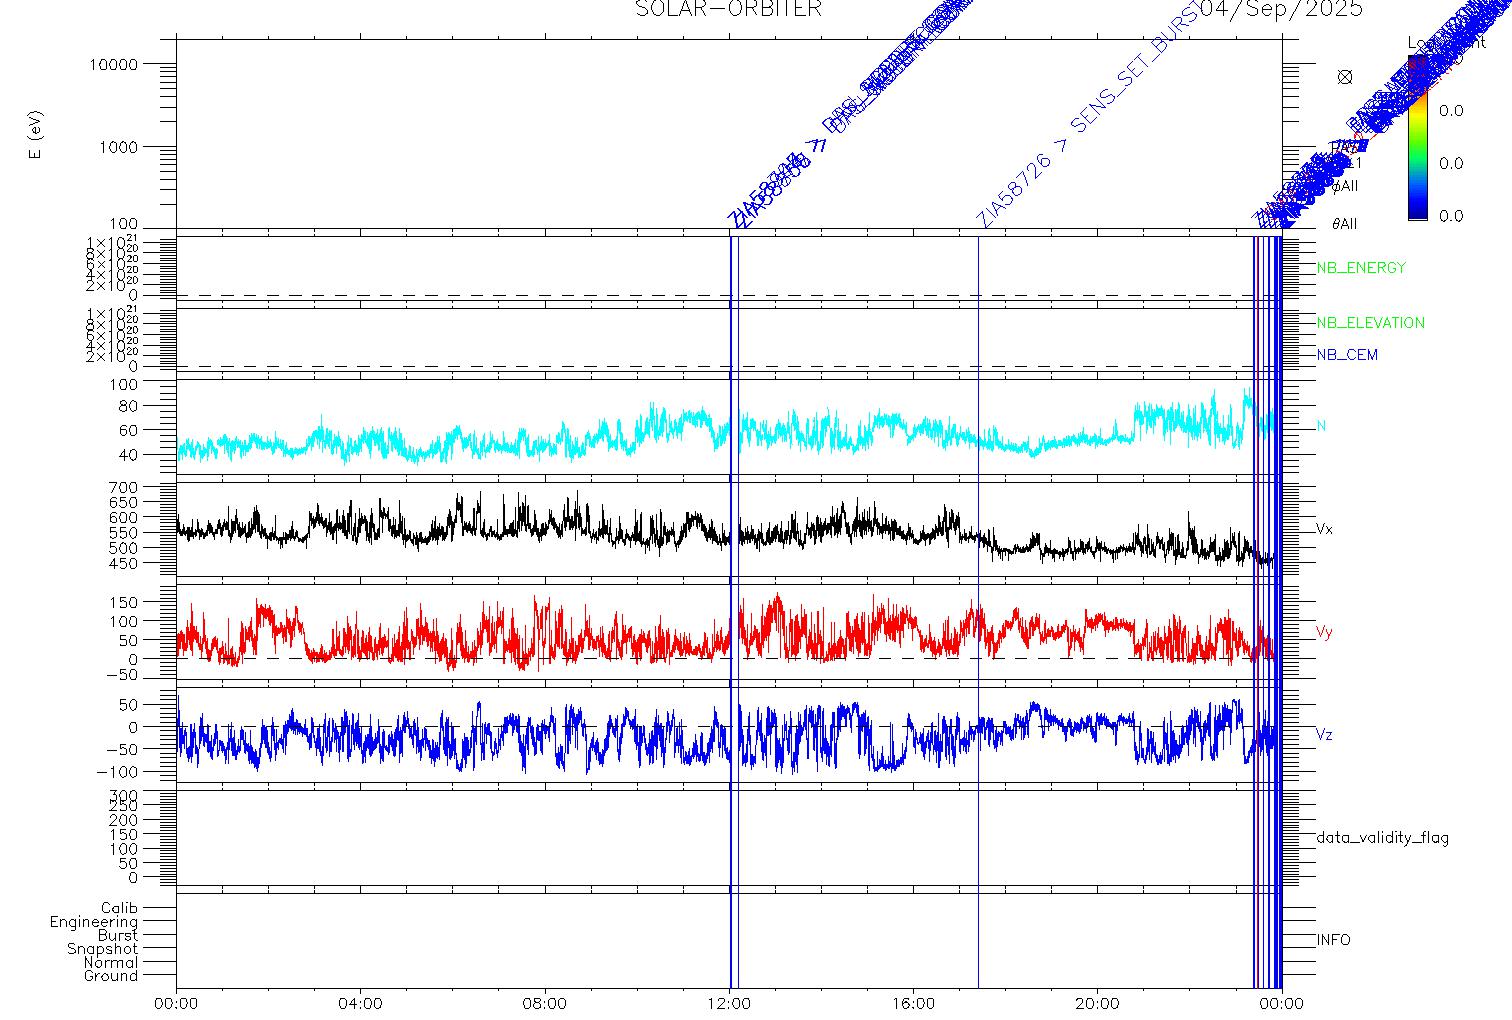The image size is (1512, 1020).
Task: Click the cyan N density label
Action: [1321, 427]
